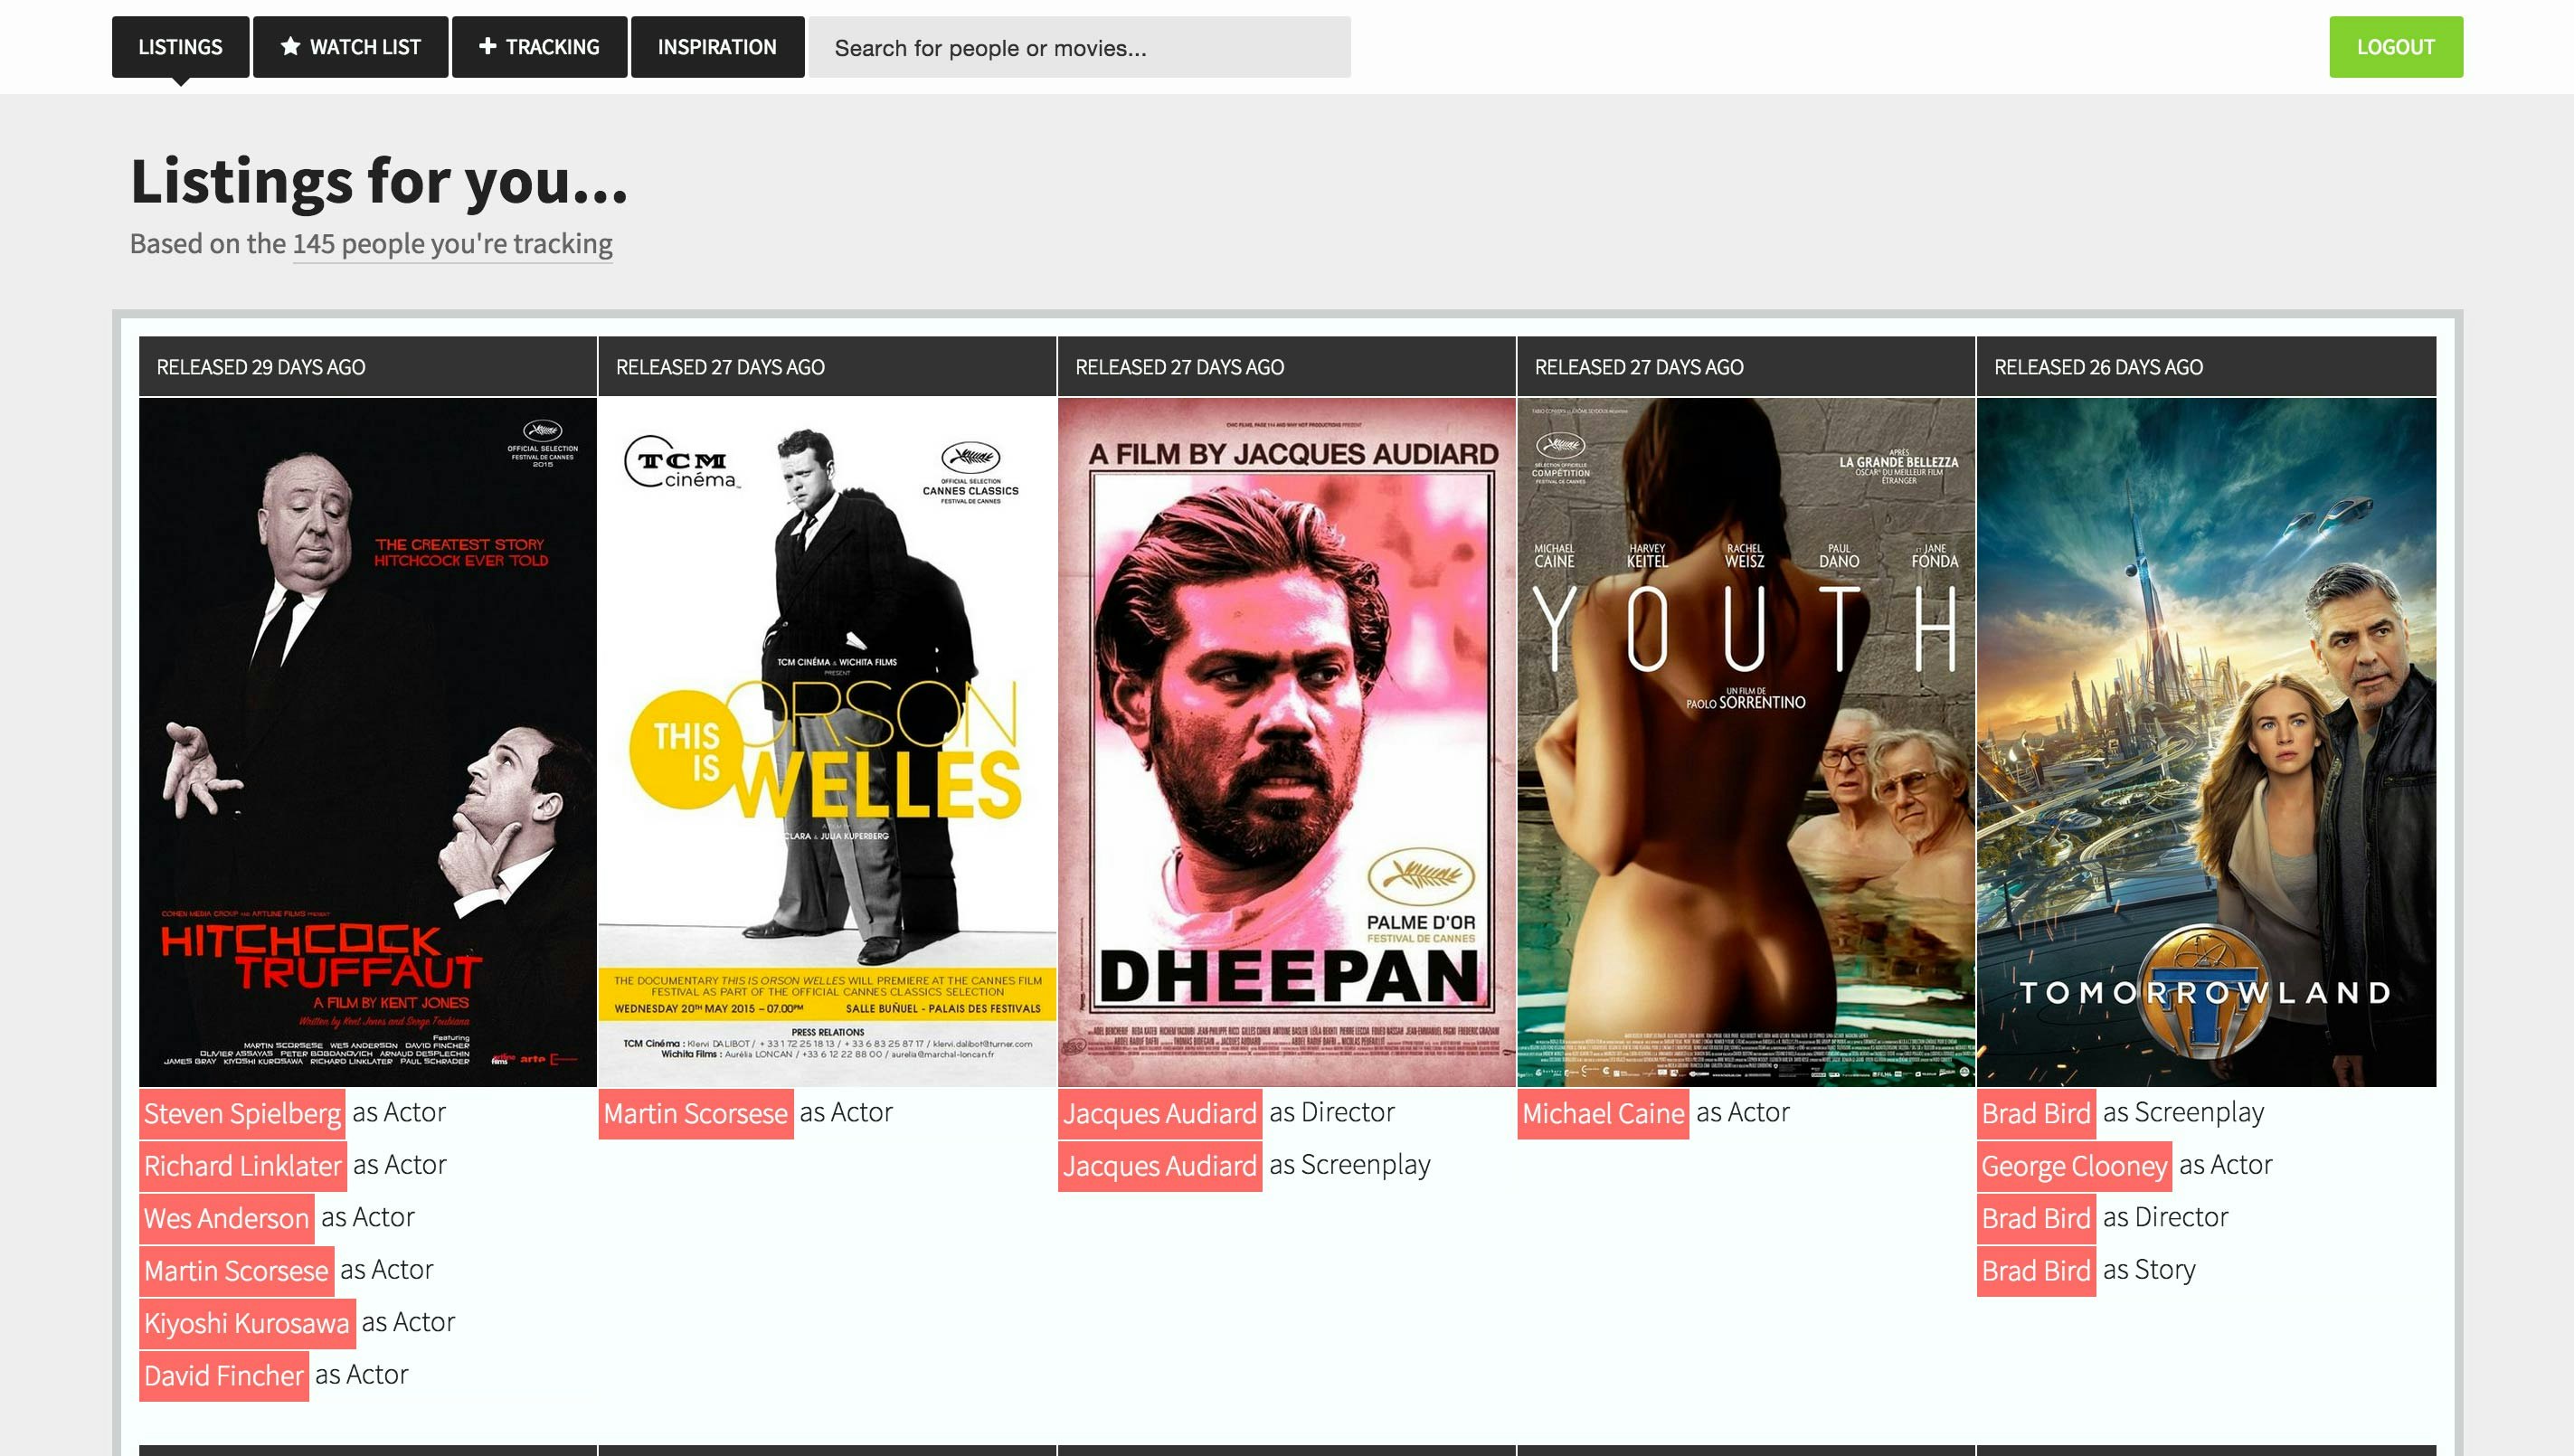Click Jacques Audiard as Director tag
This screenshot has width=2574, height=1456.
pos(1159,1113)
